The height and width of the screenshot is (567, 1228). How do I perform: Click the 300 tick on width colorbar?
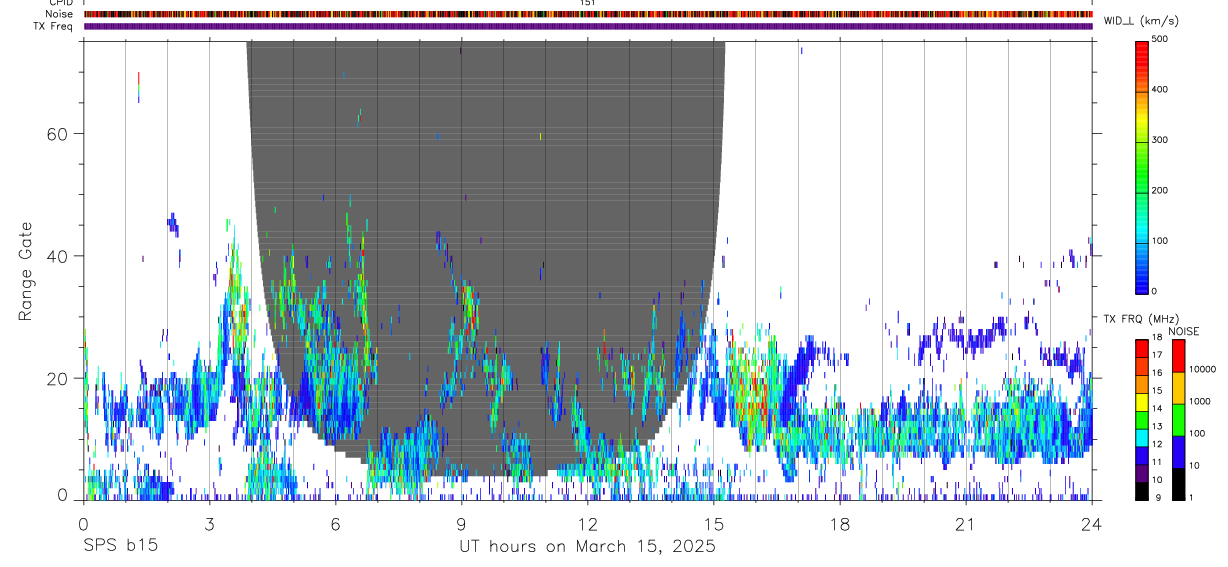coord(1160,140)
